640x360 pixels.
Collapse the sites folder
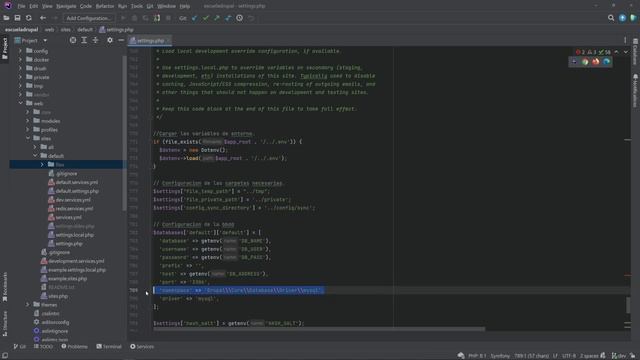pyautogui.click(x=28, y=138)
